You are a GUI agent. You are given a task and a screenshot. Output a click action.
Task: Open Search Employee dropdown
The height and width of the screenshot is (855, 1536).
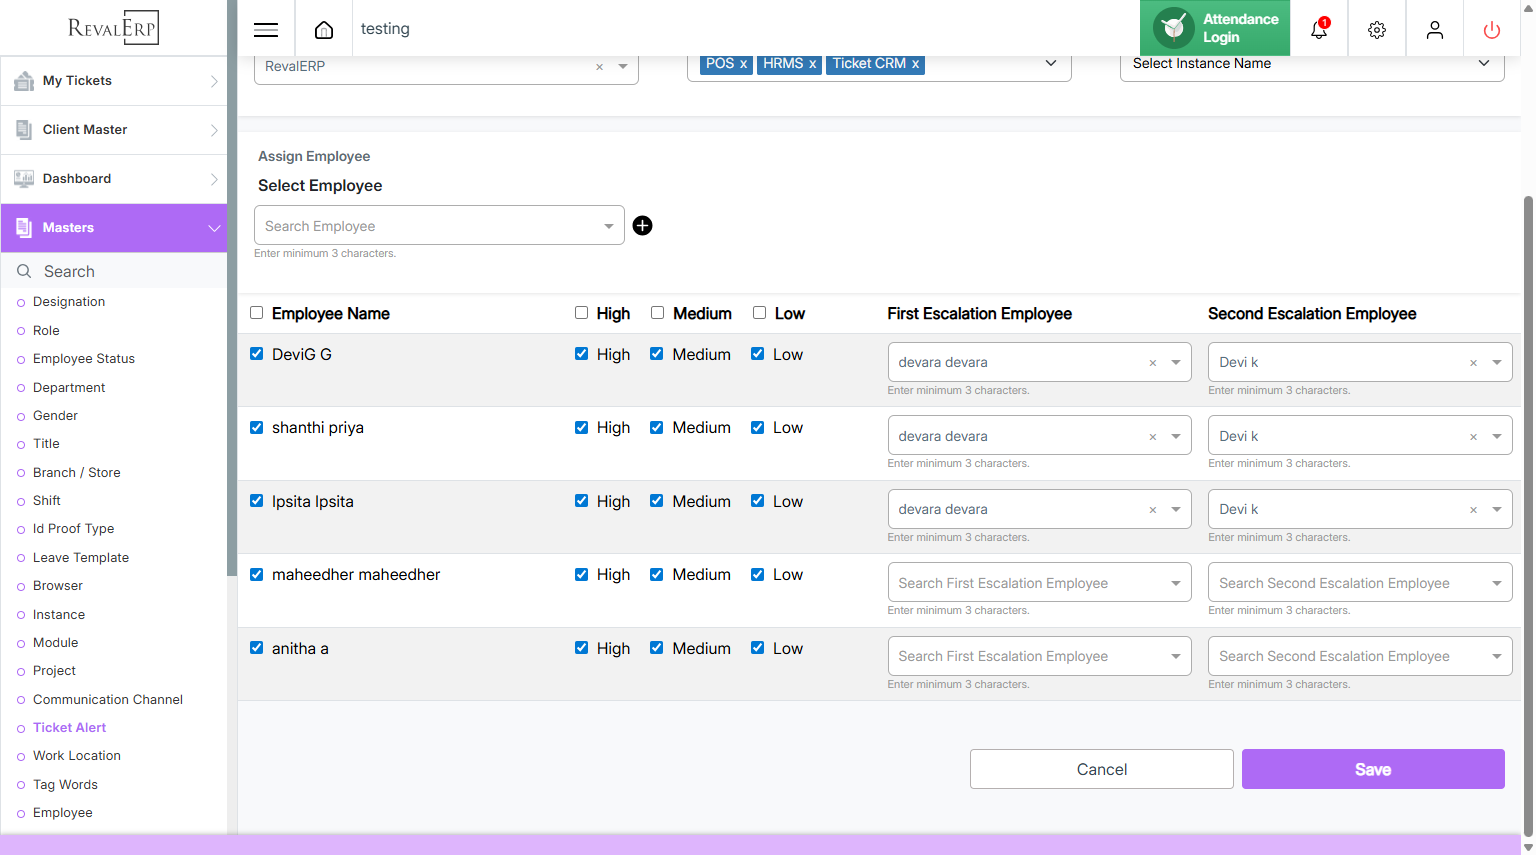[439, 226]
